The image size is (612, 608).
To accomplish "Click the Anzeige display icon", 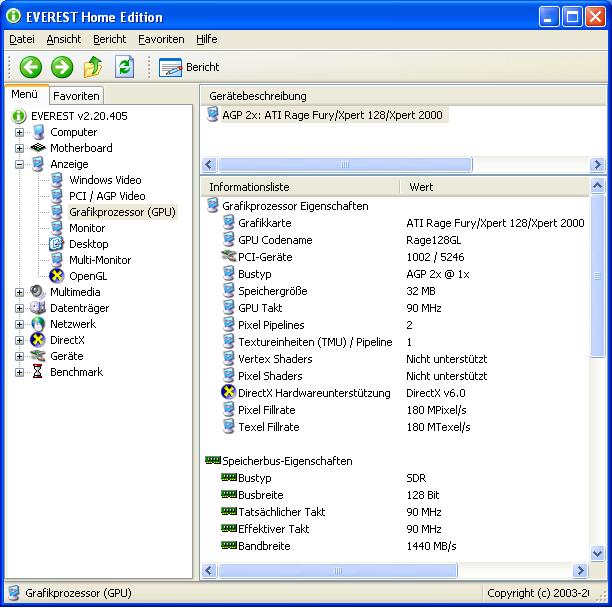I will click(x=38, y=164).
